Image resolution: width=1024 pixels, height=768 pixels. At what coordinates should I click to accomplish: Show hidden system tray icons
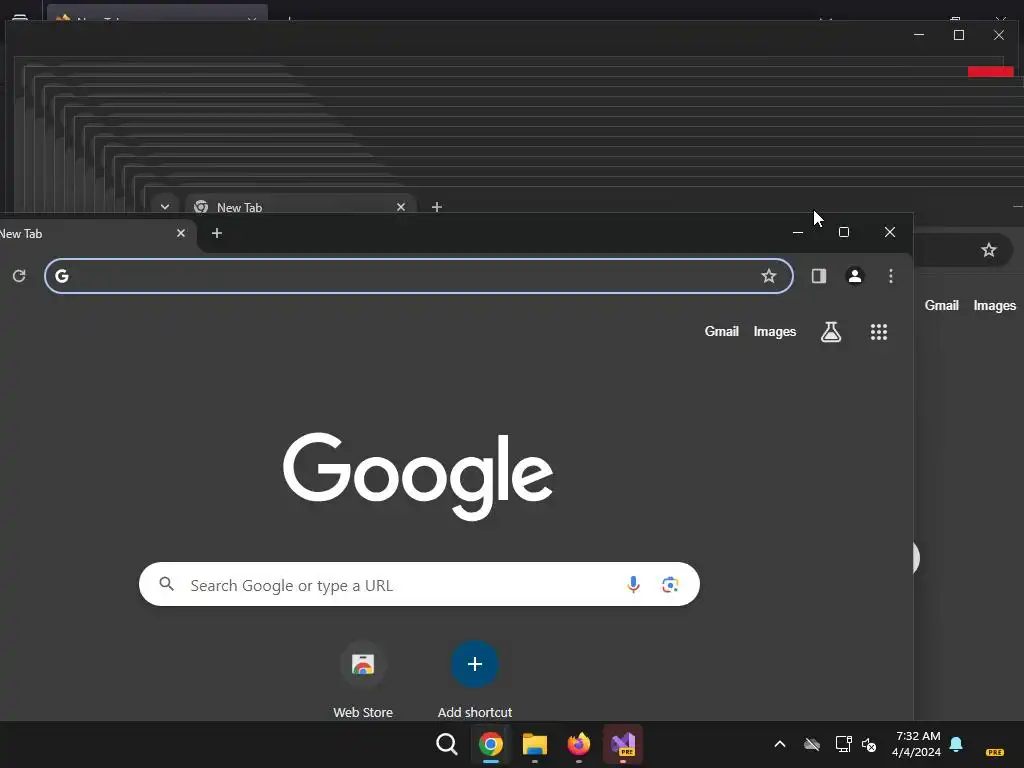[x=780, y=744]
